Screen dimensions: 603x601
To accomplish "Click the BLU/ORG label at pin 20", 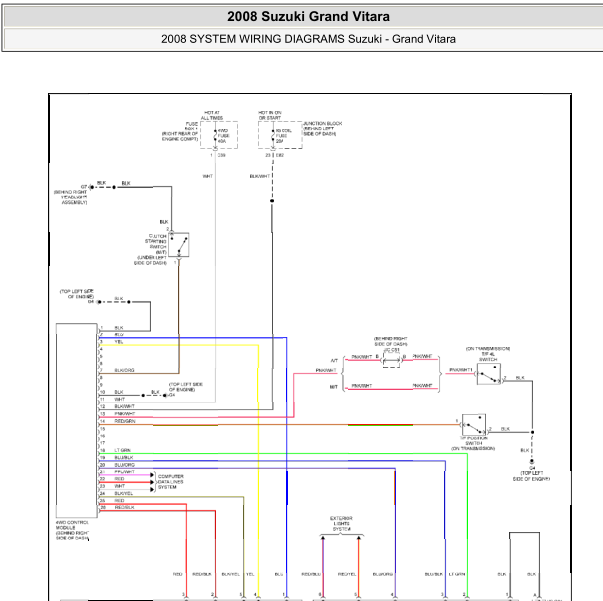I will coord(125,465).
